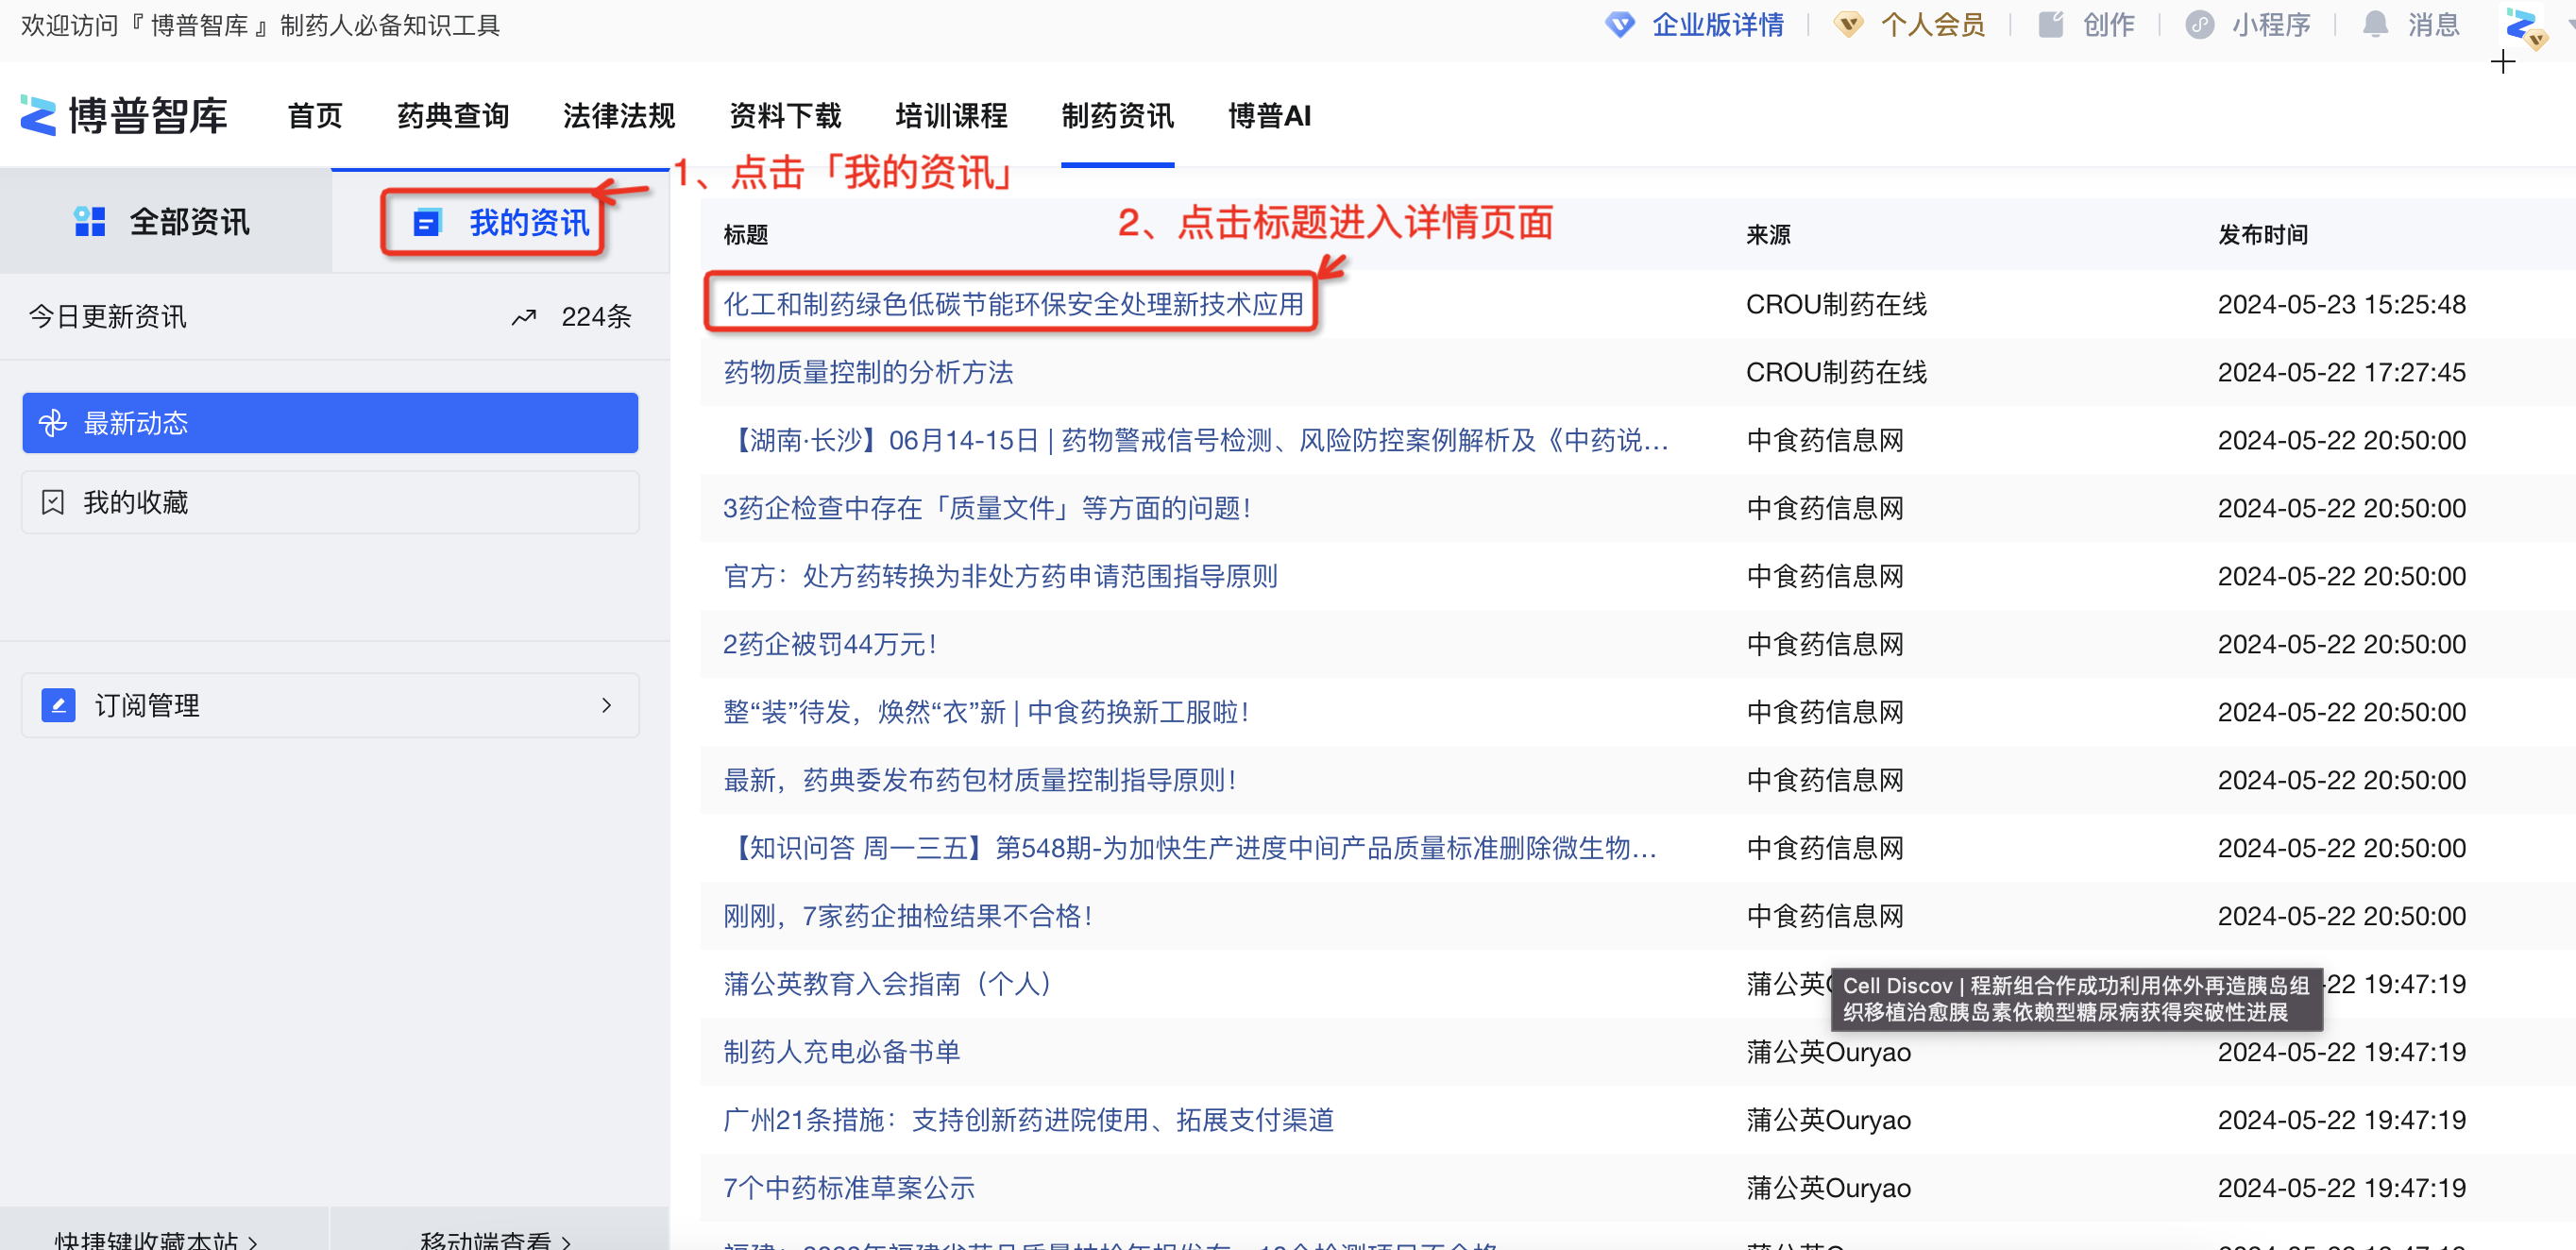Open the user avatar in top right
2576x1250 pixels.
2524,27
